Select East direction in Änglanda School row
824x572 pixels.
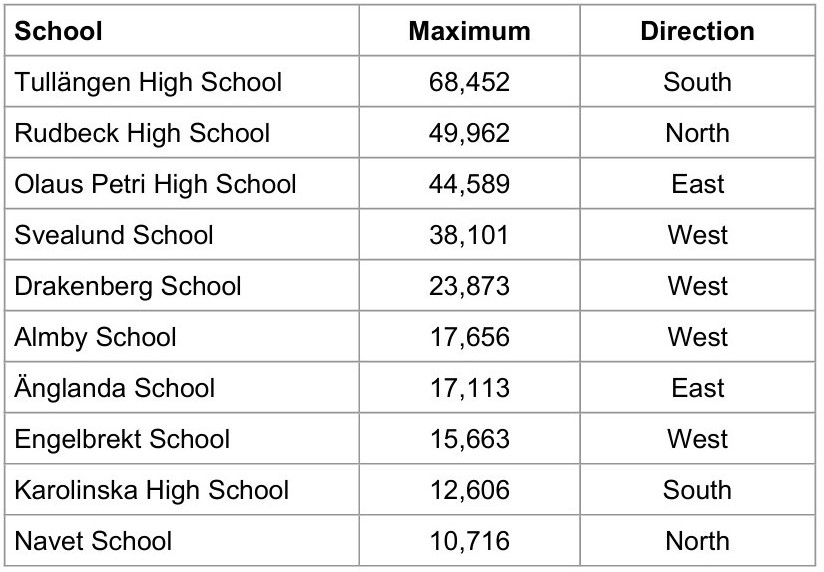click(697, 388)
